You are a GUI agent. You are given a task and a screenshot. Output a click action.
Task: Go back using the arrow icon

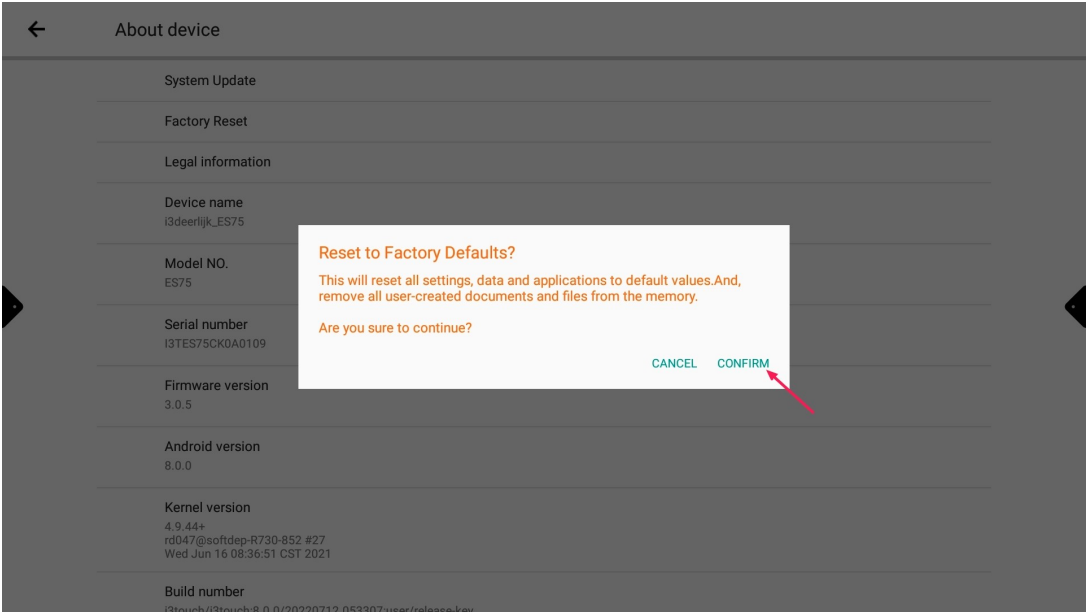coord(36,30)
